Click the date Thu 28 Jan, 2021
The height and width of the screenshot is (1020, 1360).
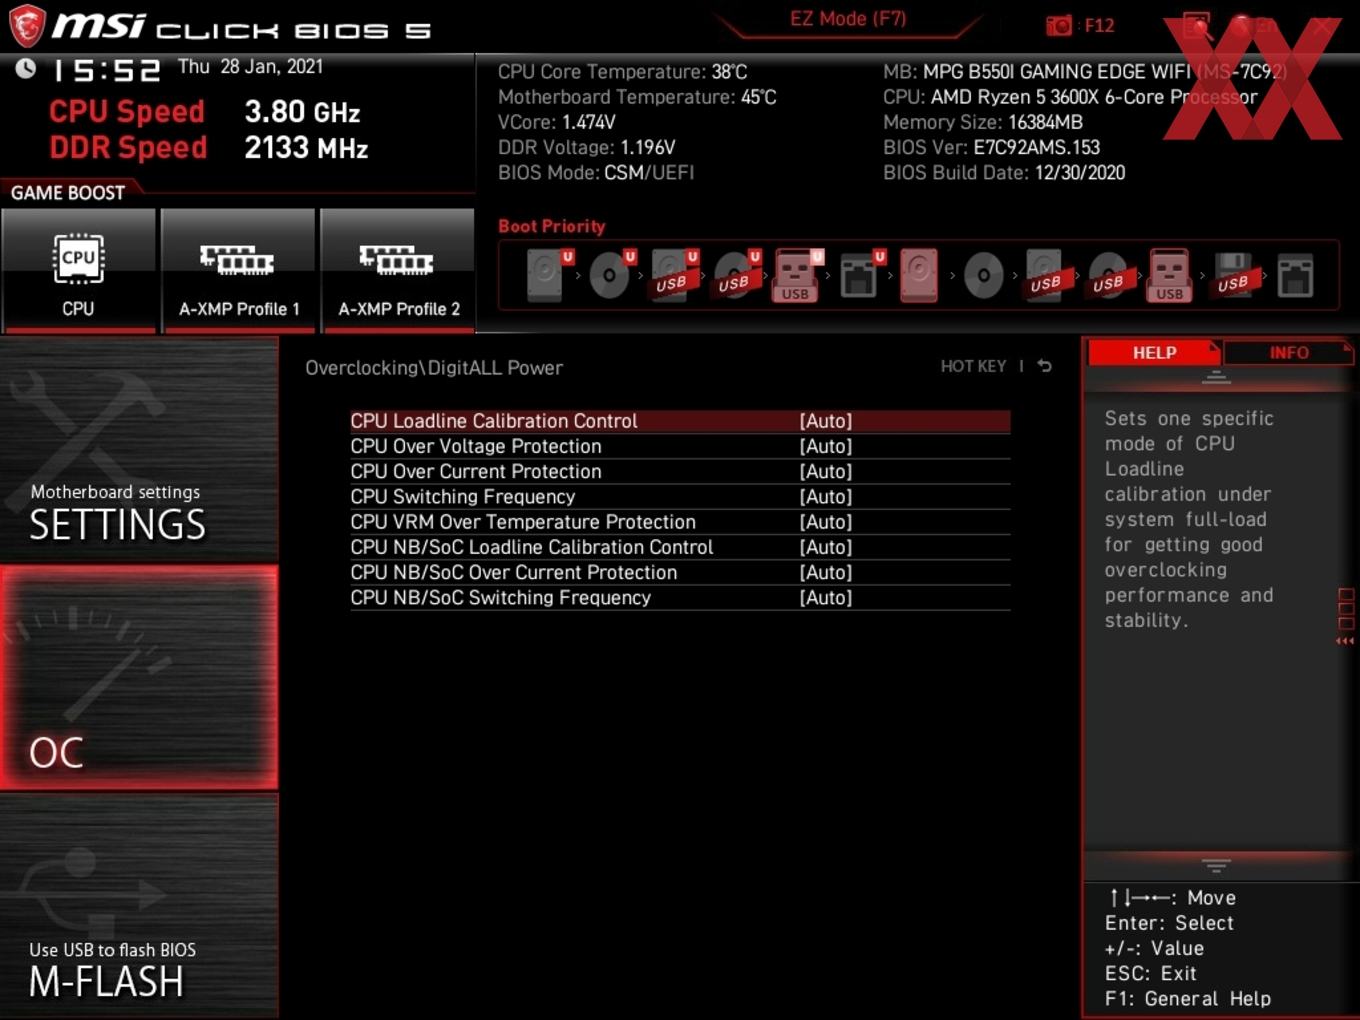[x=250, y=67]
